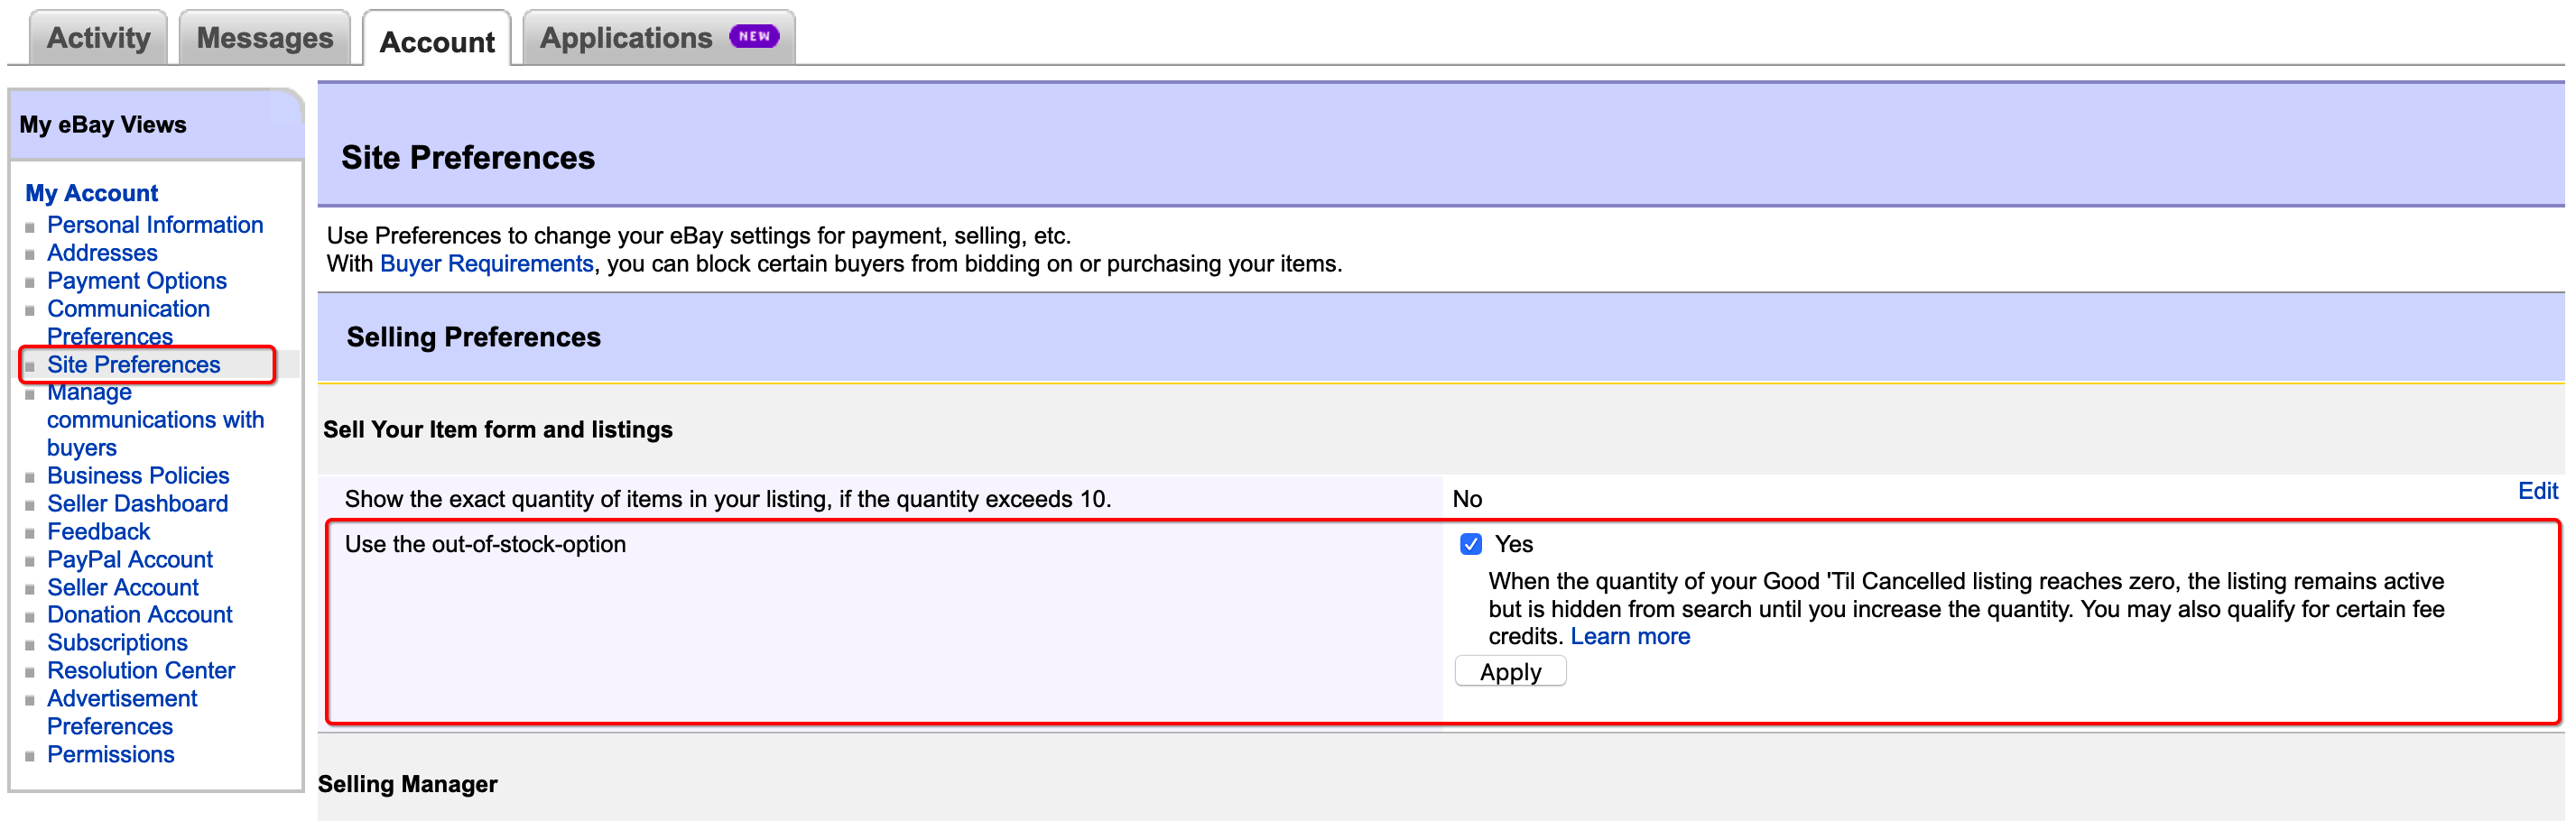Go to Personal Information
The height and width of the screenshot is (821, 2576).
(155, 225)
